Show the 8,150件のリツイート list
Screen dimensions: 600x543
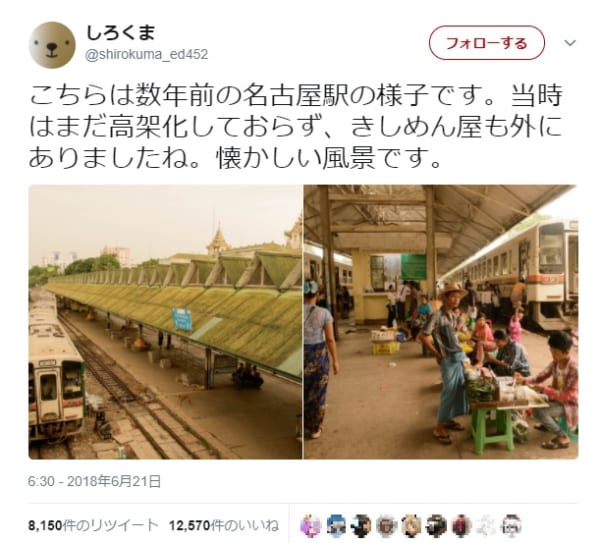coord(93,525)
